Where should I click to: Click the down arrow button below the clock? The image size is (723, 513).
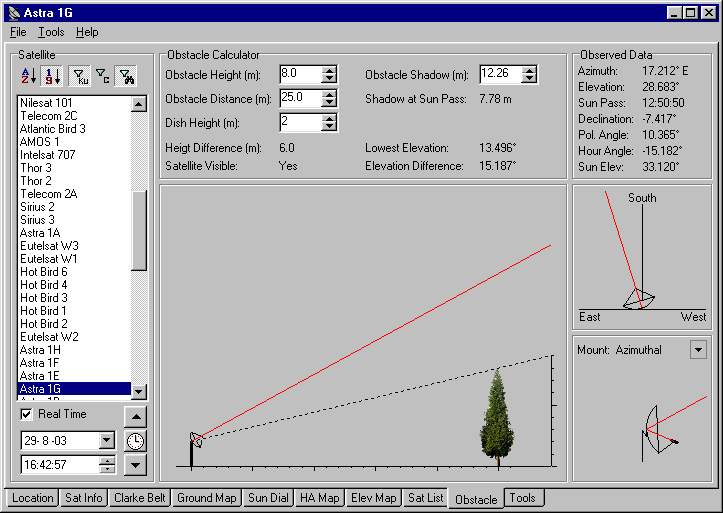tap(136, 465)
